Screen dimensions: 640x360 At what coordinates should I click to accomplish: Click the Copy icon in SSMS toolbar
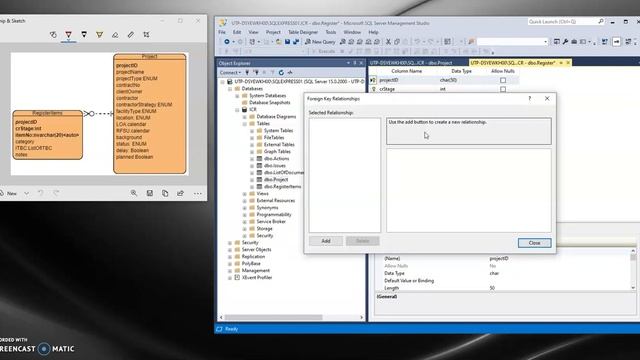click(397, 42)
